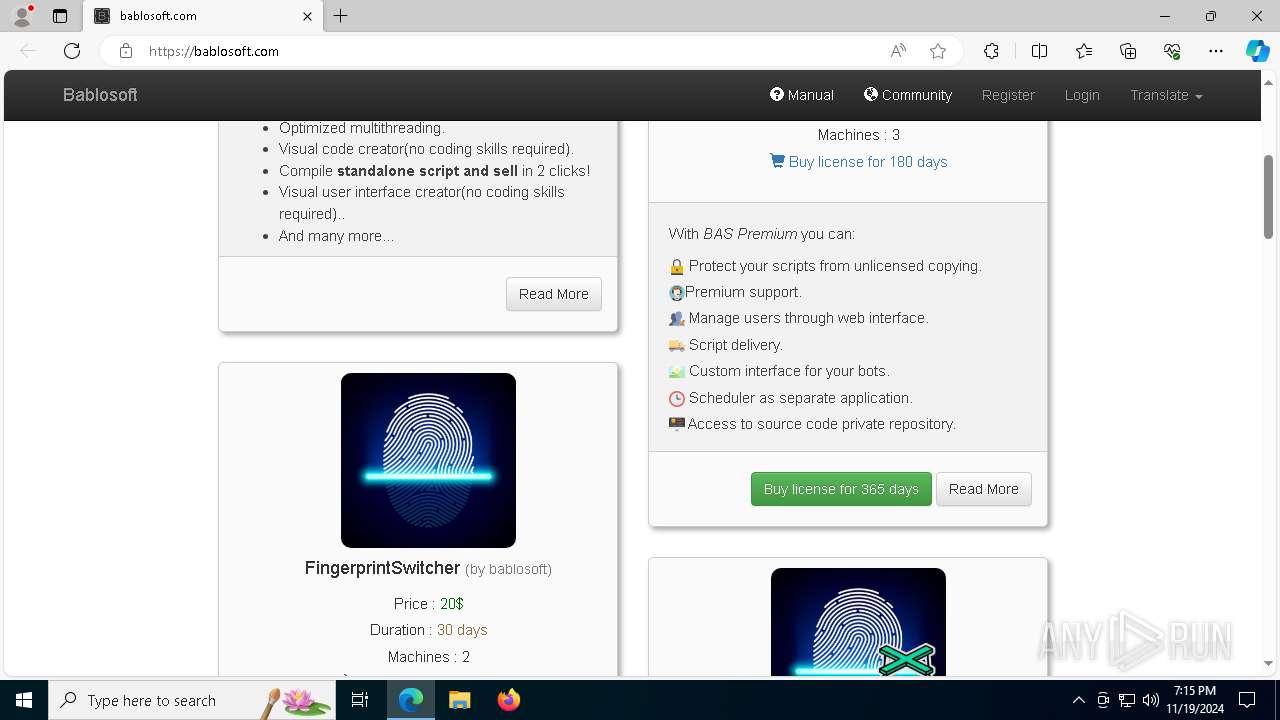Click the Custom interface icon
Screen dimensions: 1280x720
coord(677,372)
